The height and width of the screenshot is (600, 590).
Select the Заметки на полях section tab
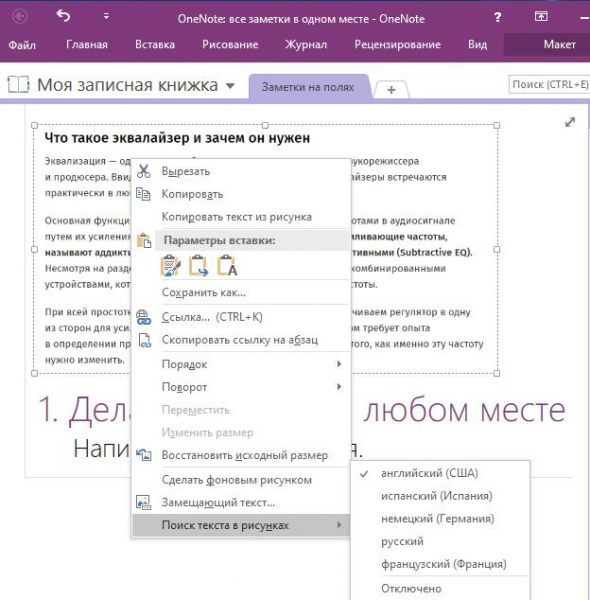[x=308, y=87]
